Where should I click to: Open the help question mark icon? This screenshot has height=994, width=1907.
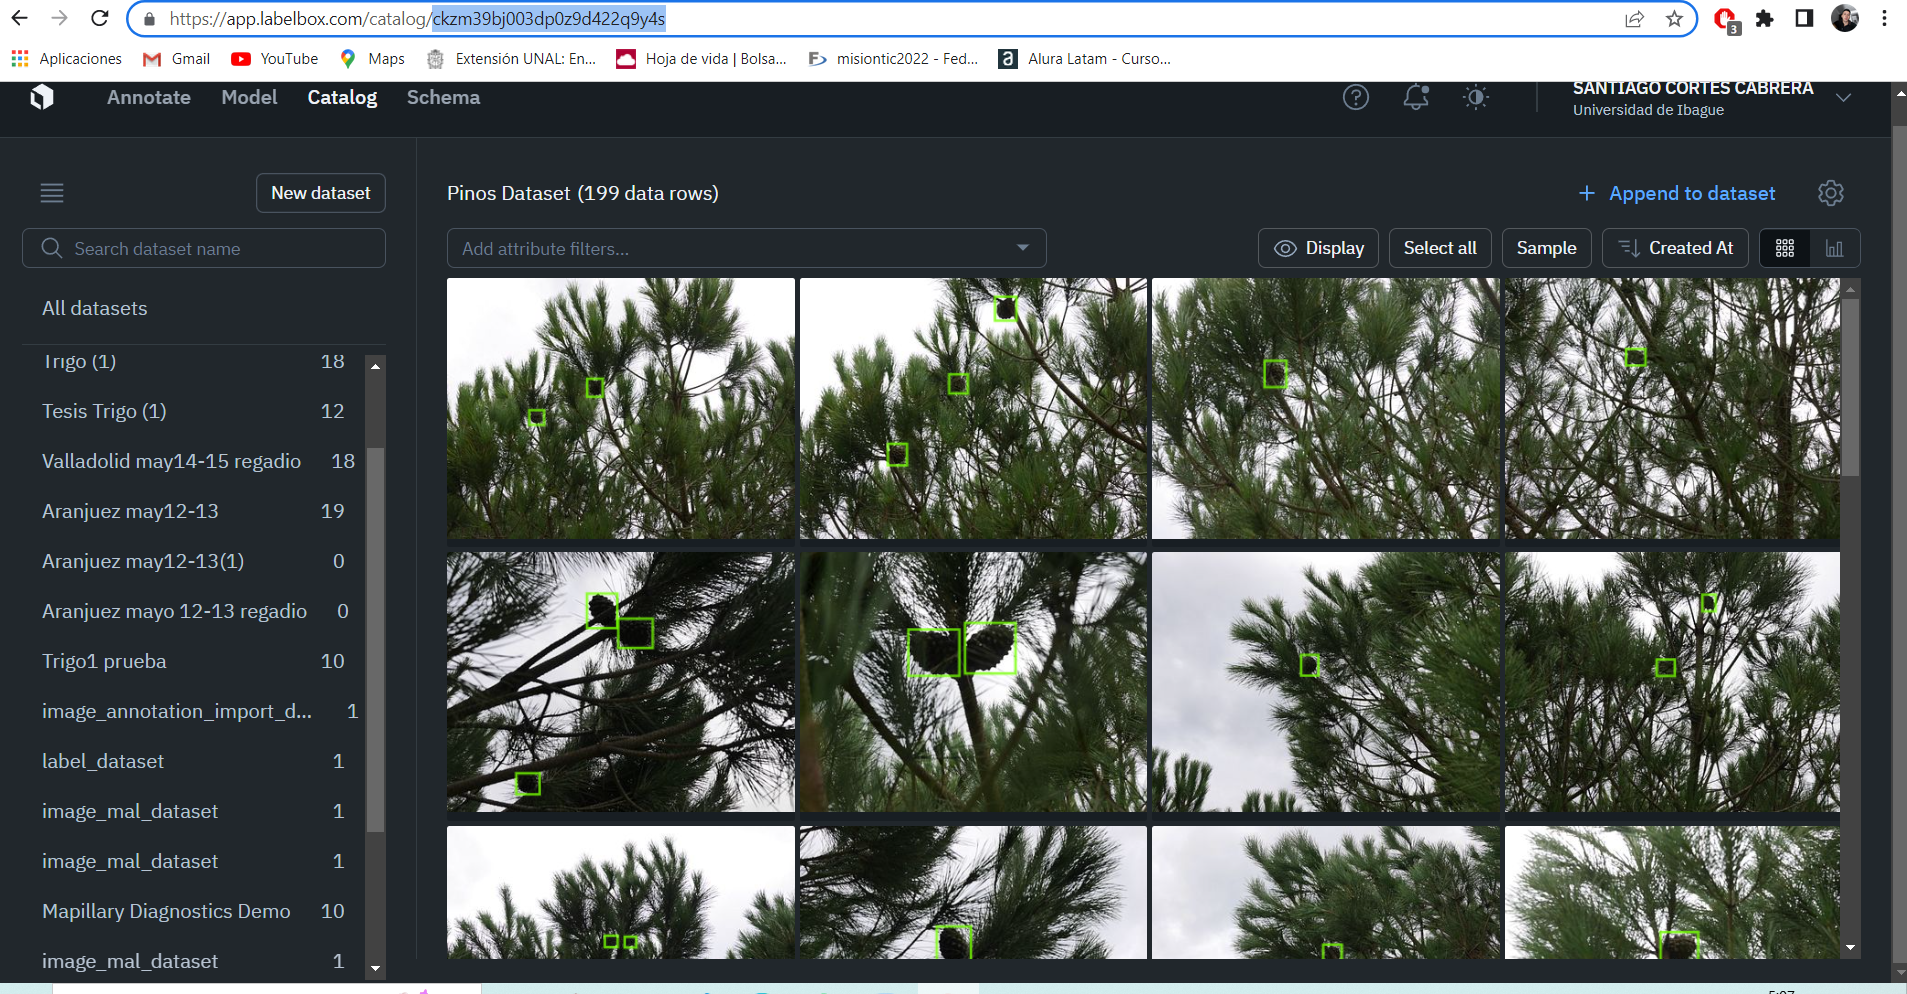point(1356,97)
